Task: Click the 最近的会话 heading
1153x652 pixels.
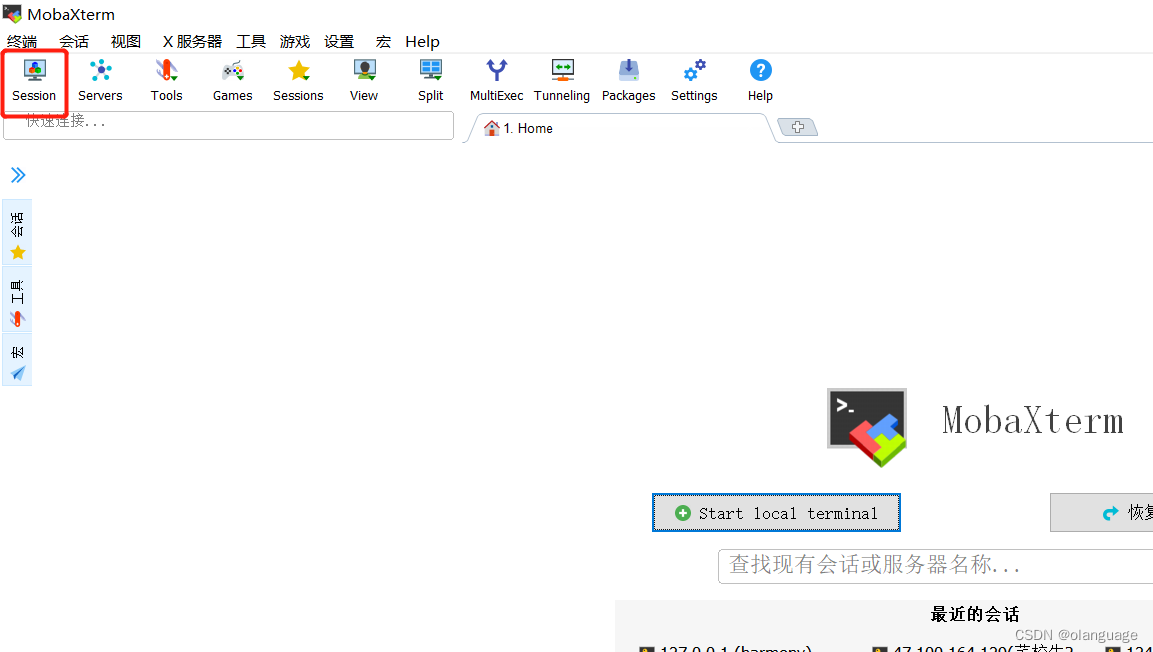Action: point(975,615)
